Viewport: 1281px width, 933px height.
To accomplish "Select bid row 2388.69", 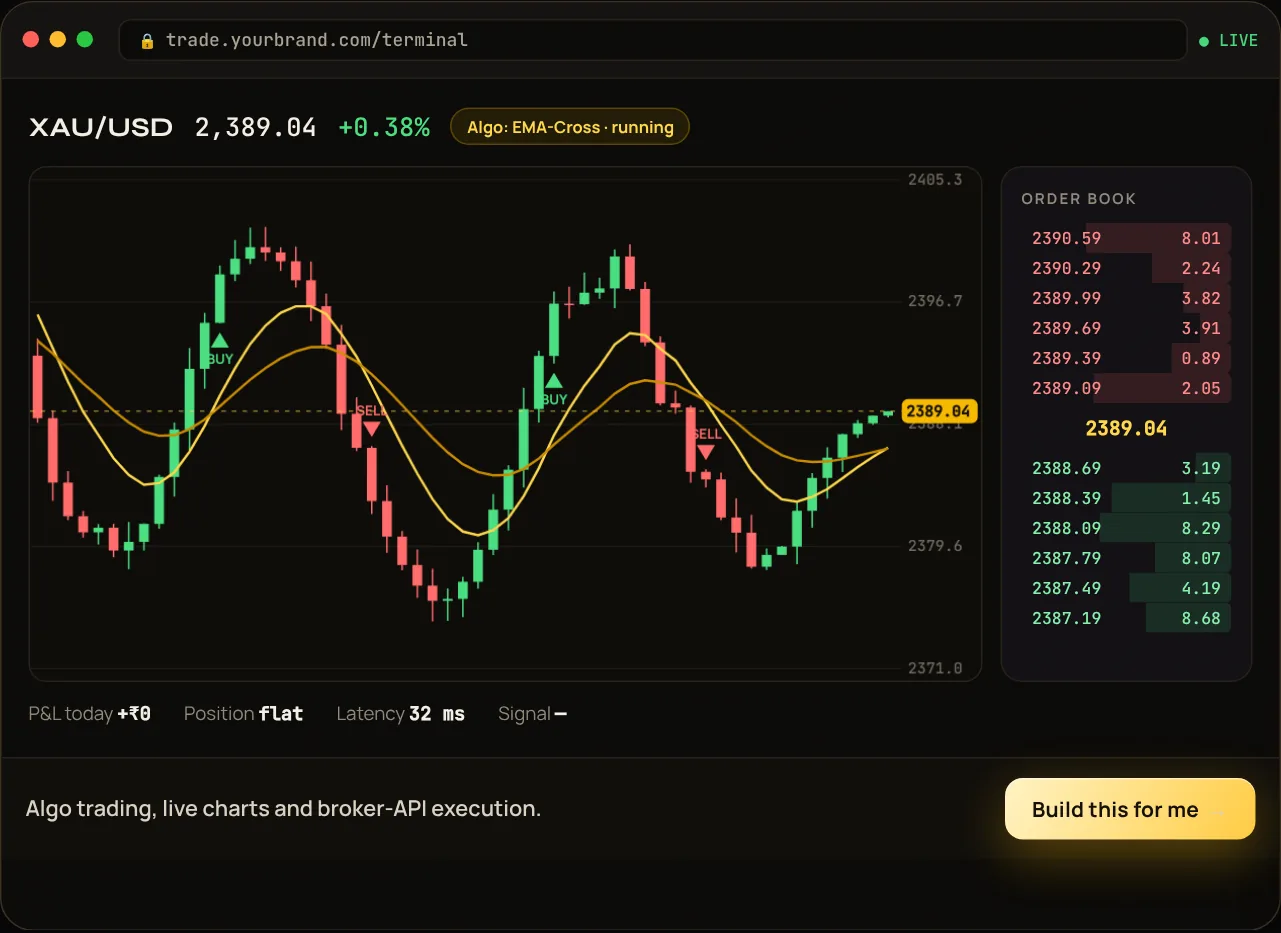I will coord(1126,468).
